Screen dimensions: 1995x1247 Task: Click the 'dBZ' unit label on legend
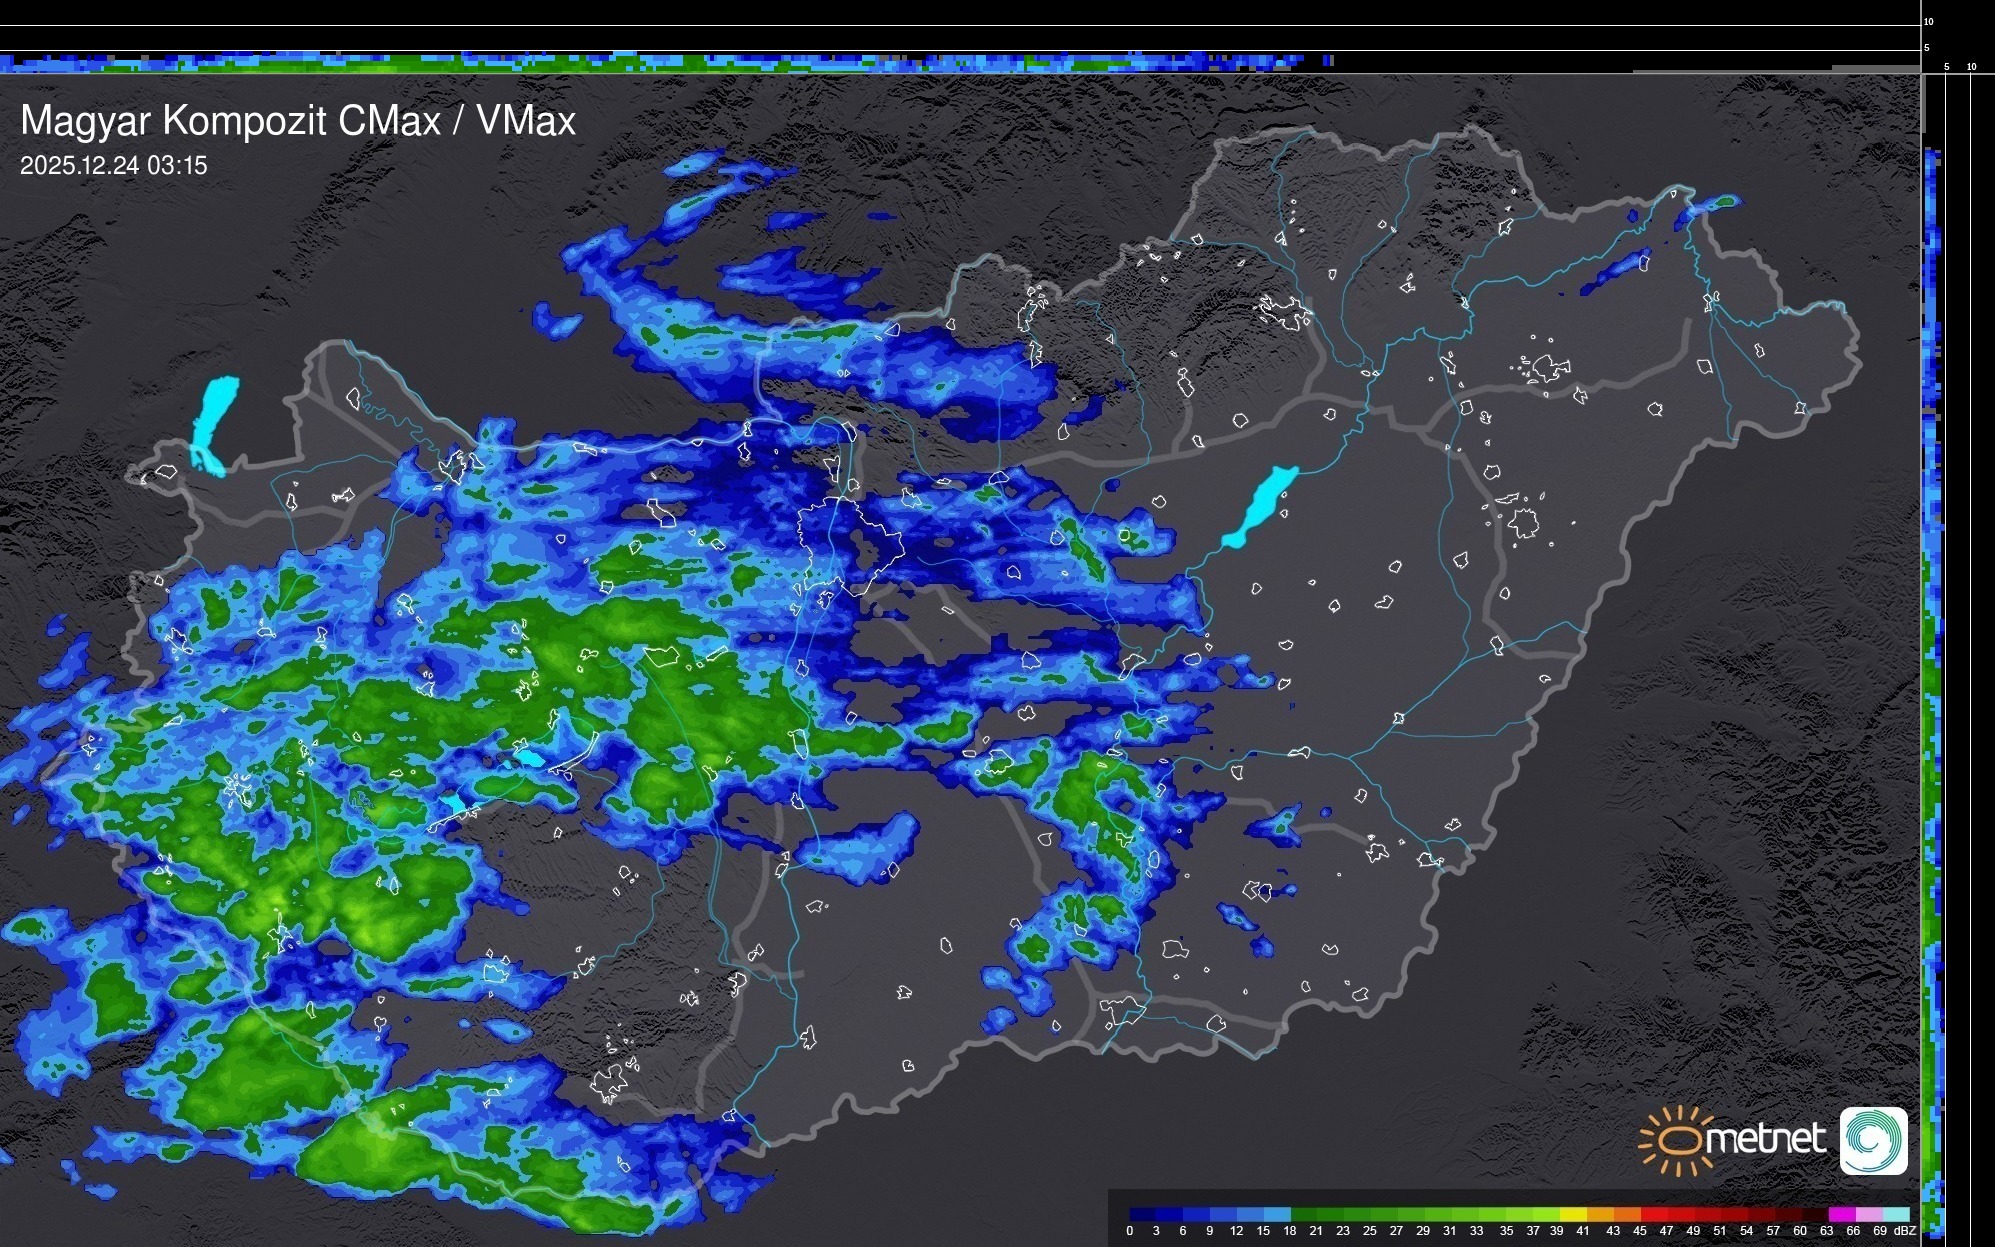(1905, 1231)
